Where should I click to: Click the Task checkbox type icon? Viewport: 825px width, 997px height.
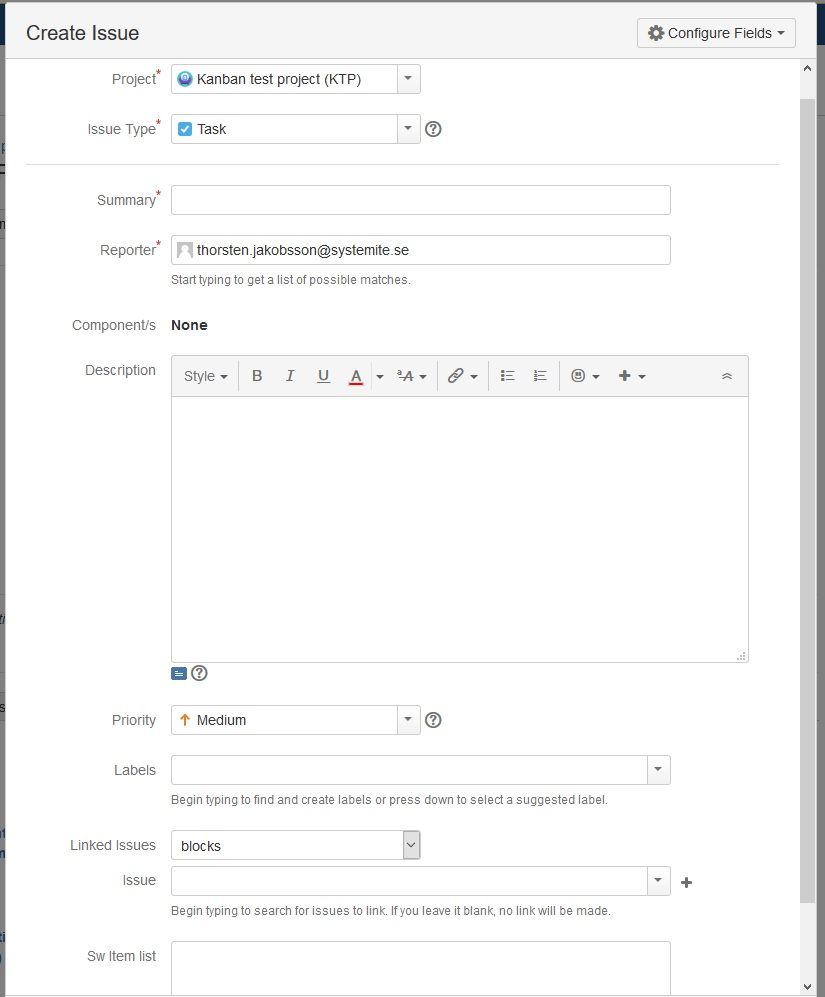[x=184, y=129]
